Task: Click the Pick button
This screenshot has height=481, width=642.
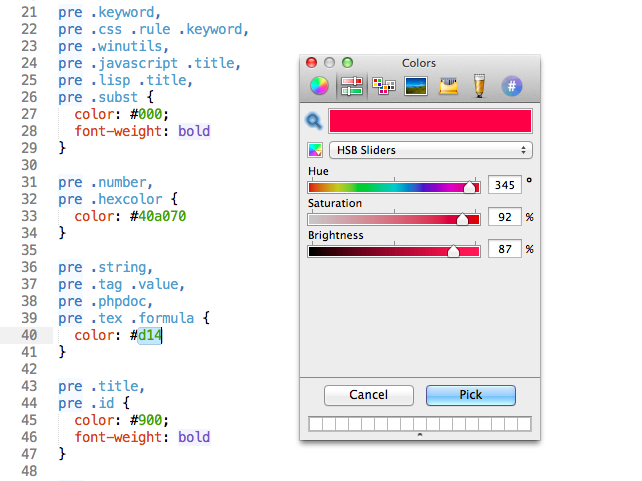Action: 470,395
